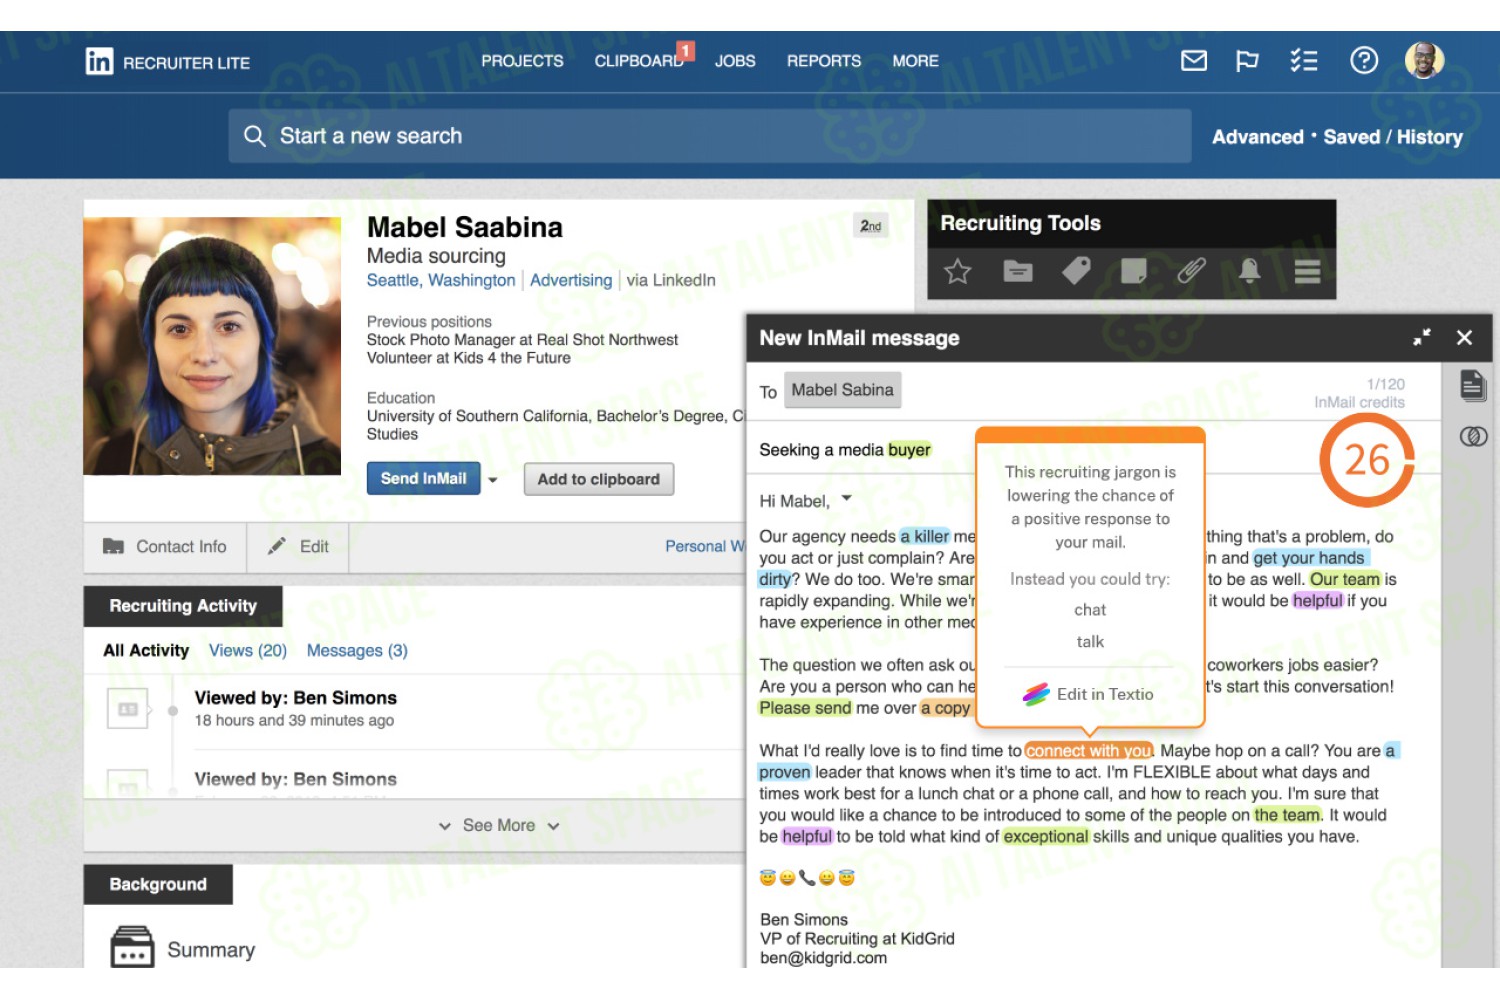Click Add to clipboard button

click(598, 479)
